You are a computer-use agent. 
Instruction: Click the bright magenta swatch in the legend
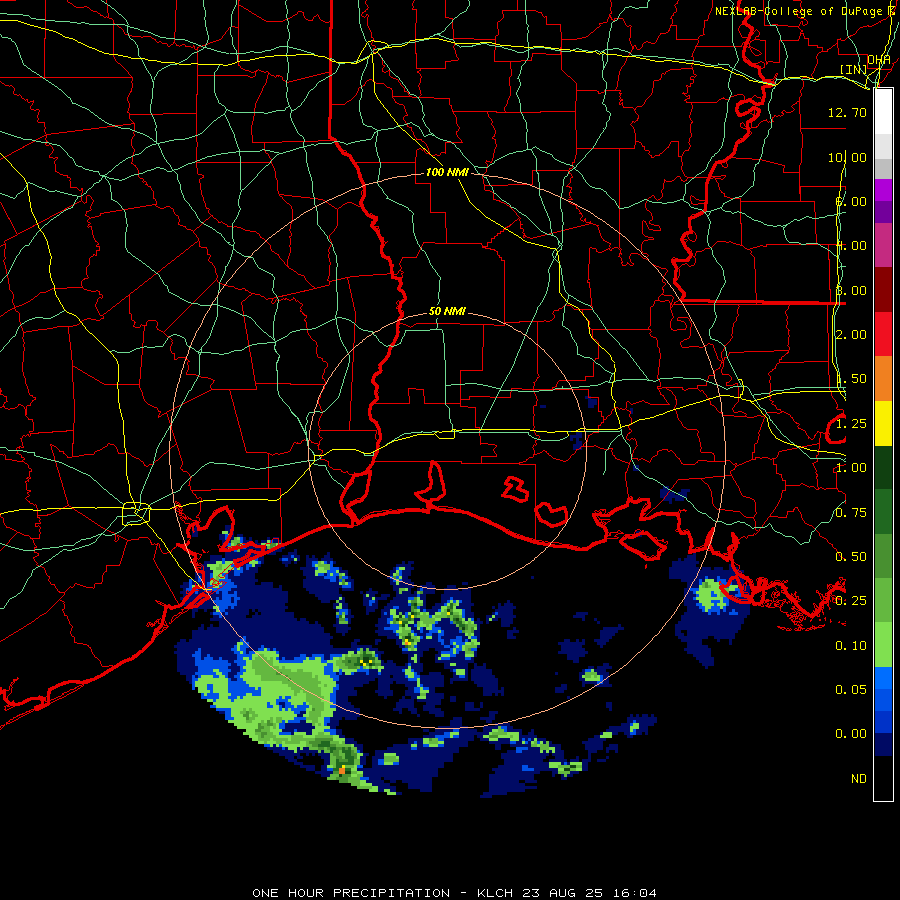point(883,190)
